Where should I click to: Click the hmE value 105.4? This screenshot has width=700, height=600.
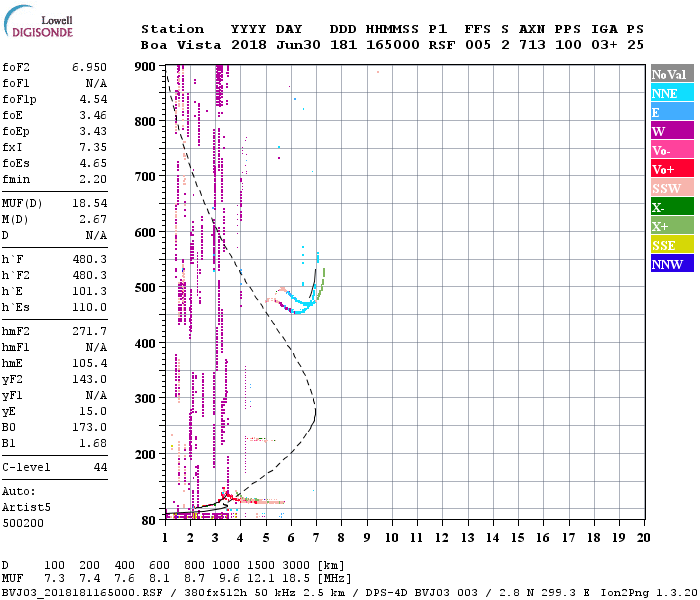pyautogui.click(x=89, y=363)
